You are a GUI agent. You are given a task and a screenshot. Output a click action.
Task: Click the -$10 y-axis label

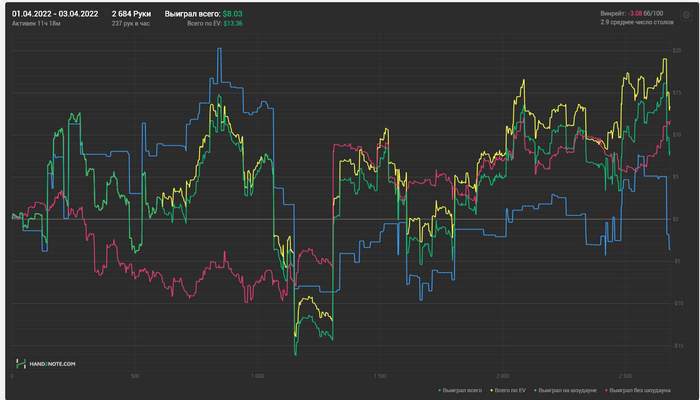coord(677,304)
